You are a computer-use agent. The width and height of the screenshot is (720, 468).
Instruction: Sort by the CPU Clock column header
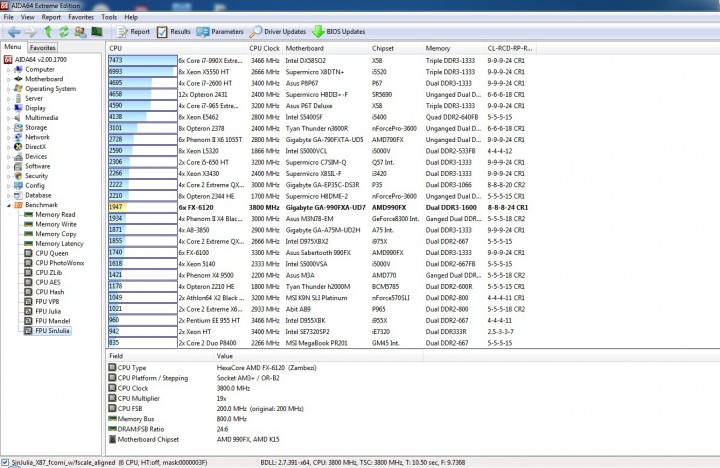coord(264,48)
